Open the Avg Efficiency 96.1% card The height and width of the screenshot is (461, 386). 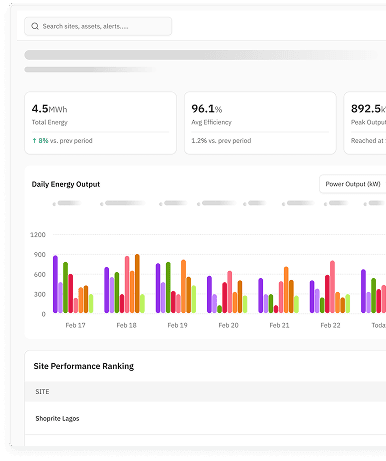(260, 123)
